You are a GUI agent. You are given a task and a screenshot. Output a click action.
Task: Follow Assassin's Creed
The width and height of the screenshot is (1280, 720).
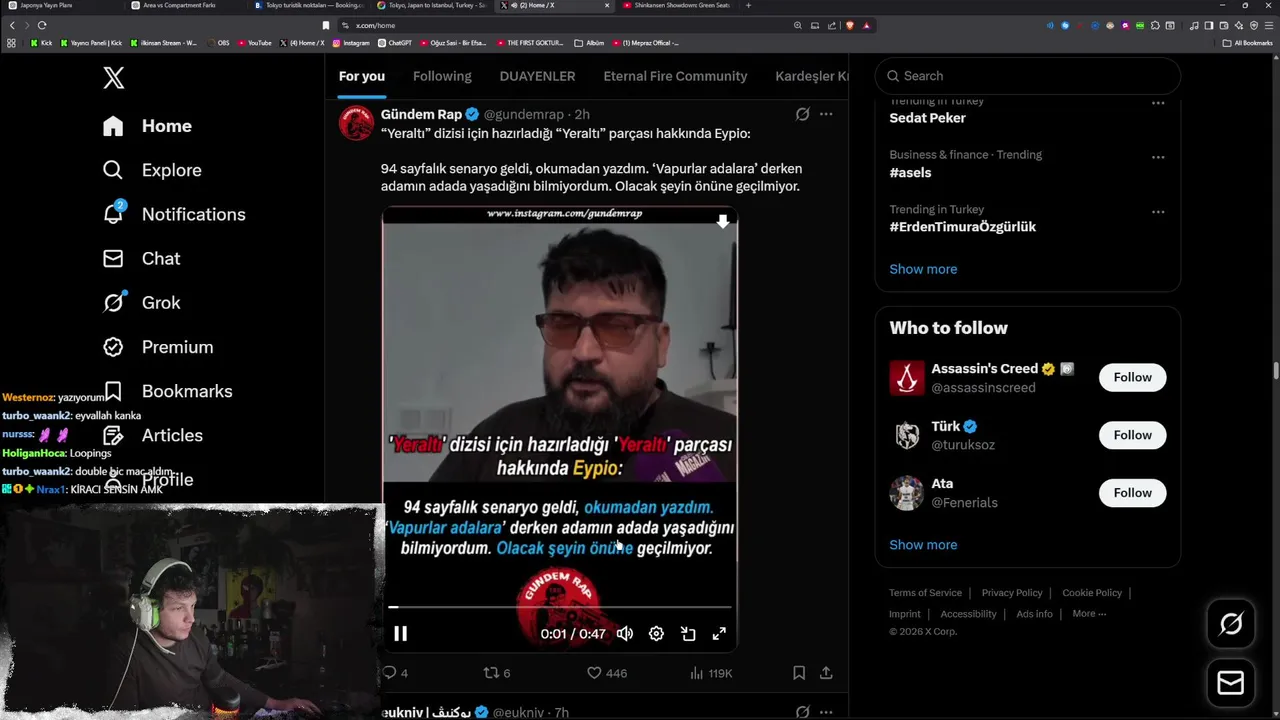(x=1132, y=377)
